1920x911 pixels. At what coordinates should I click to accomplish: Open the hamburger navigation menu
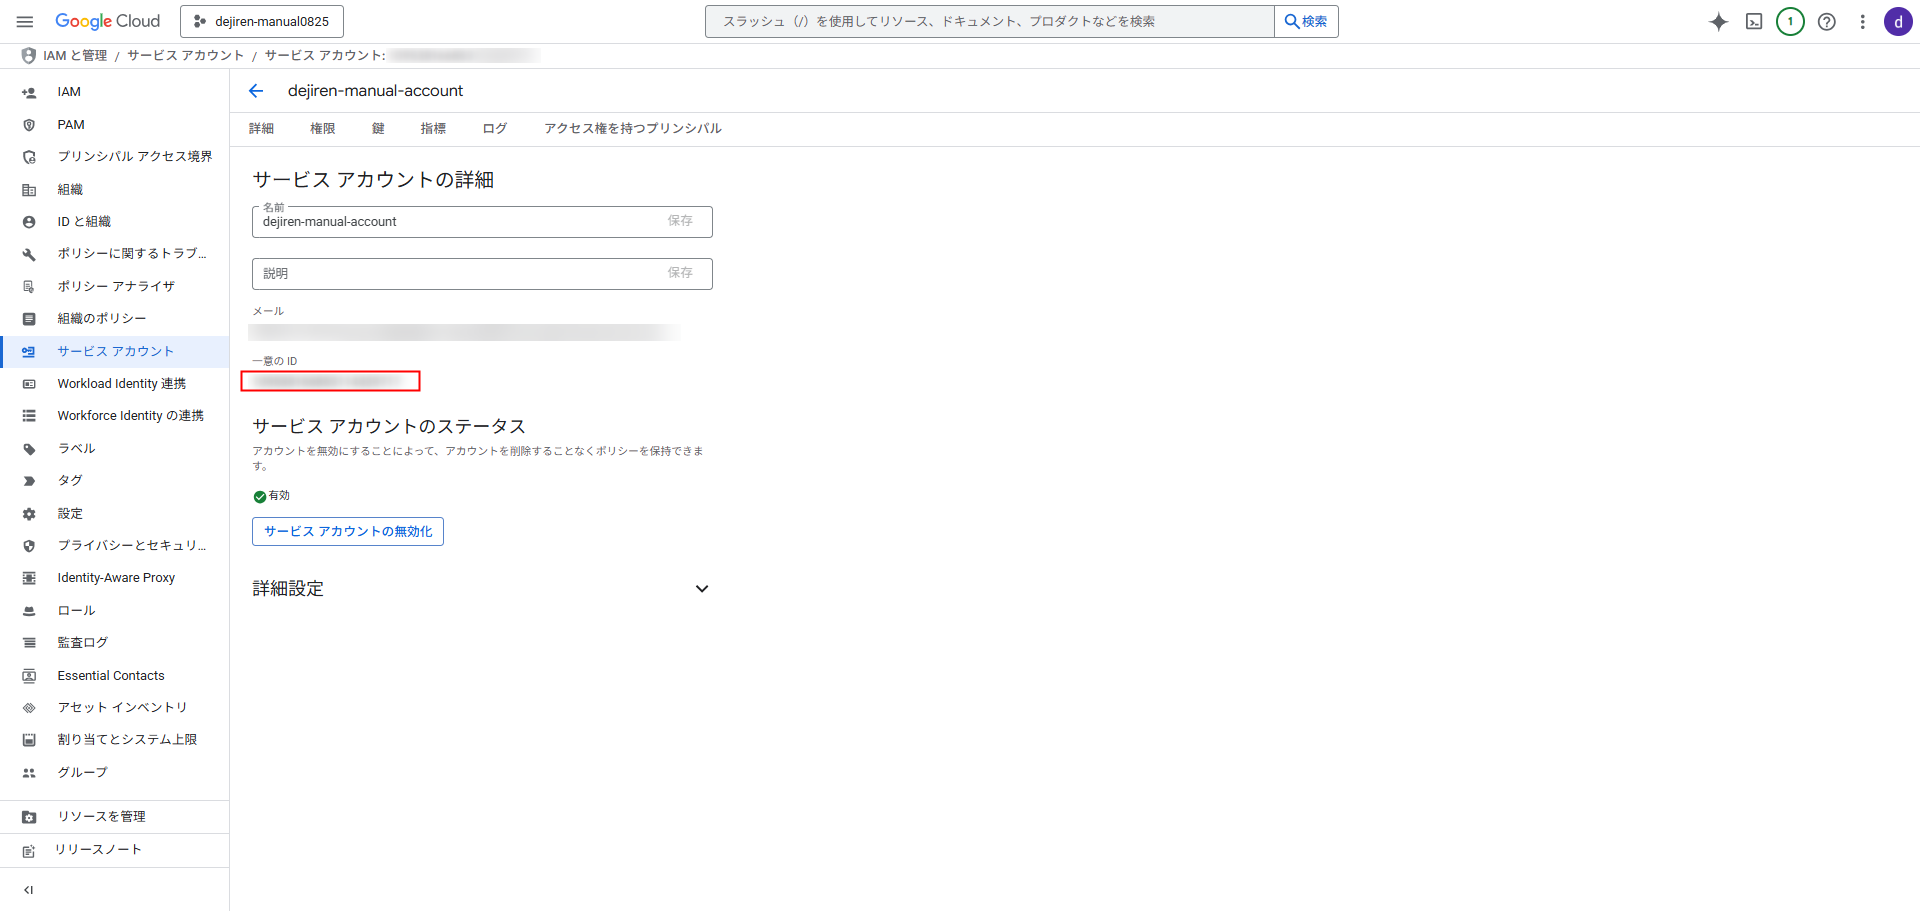coord(25,21)
